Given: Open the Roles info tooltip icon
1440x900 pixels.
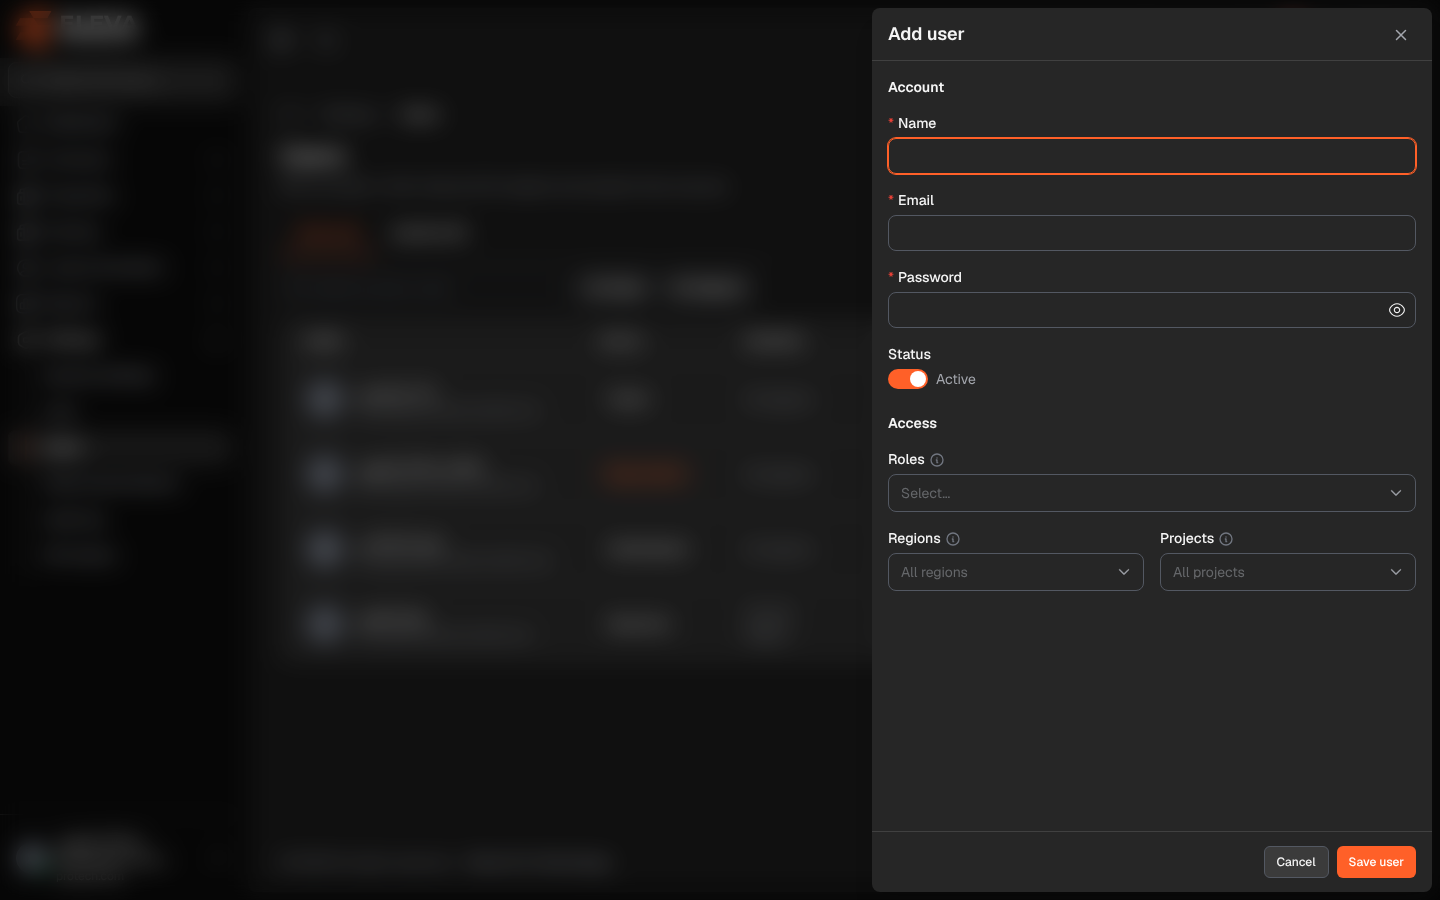Looking at the screenshot, I should click(x=937, y=460).
